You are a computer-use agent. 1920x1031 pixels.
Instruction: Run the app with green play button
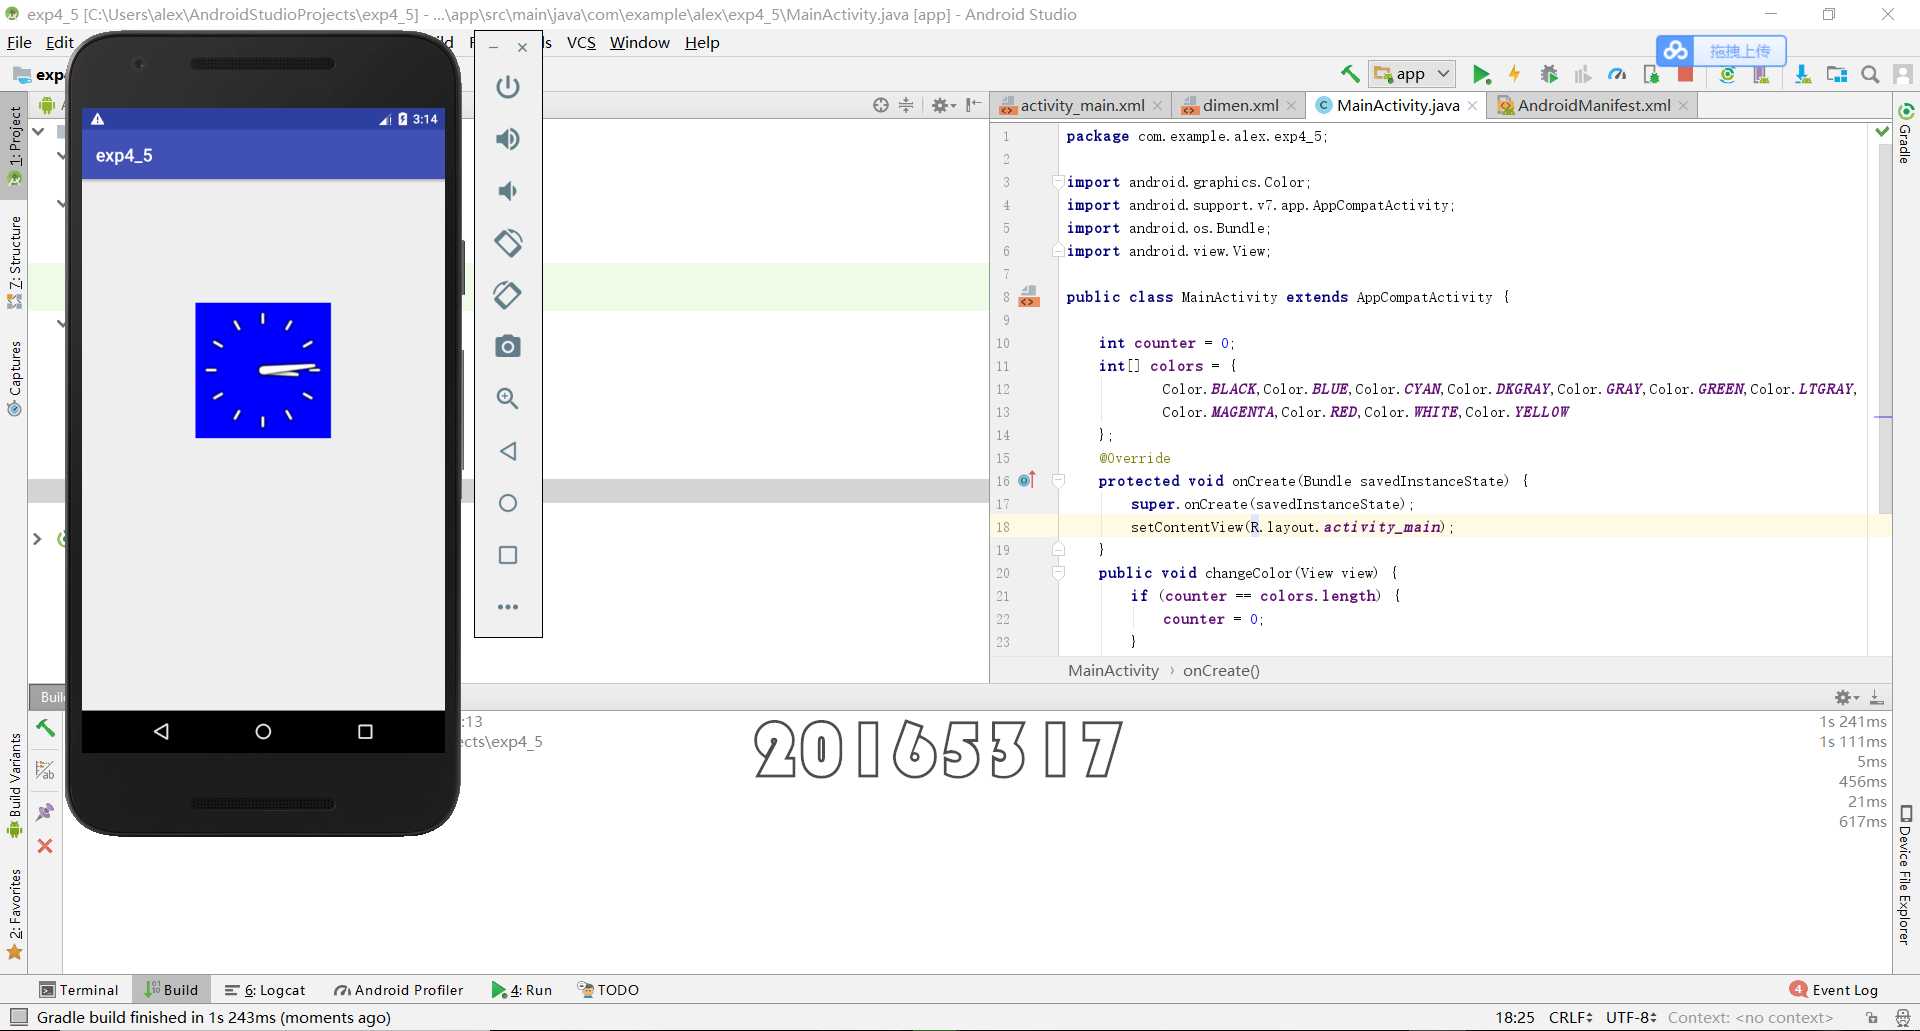point(1481,74)
